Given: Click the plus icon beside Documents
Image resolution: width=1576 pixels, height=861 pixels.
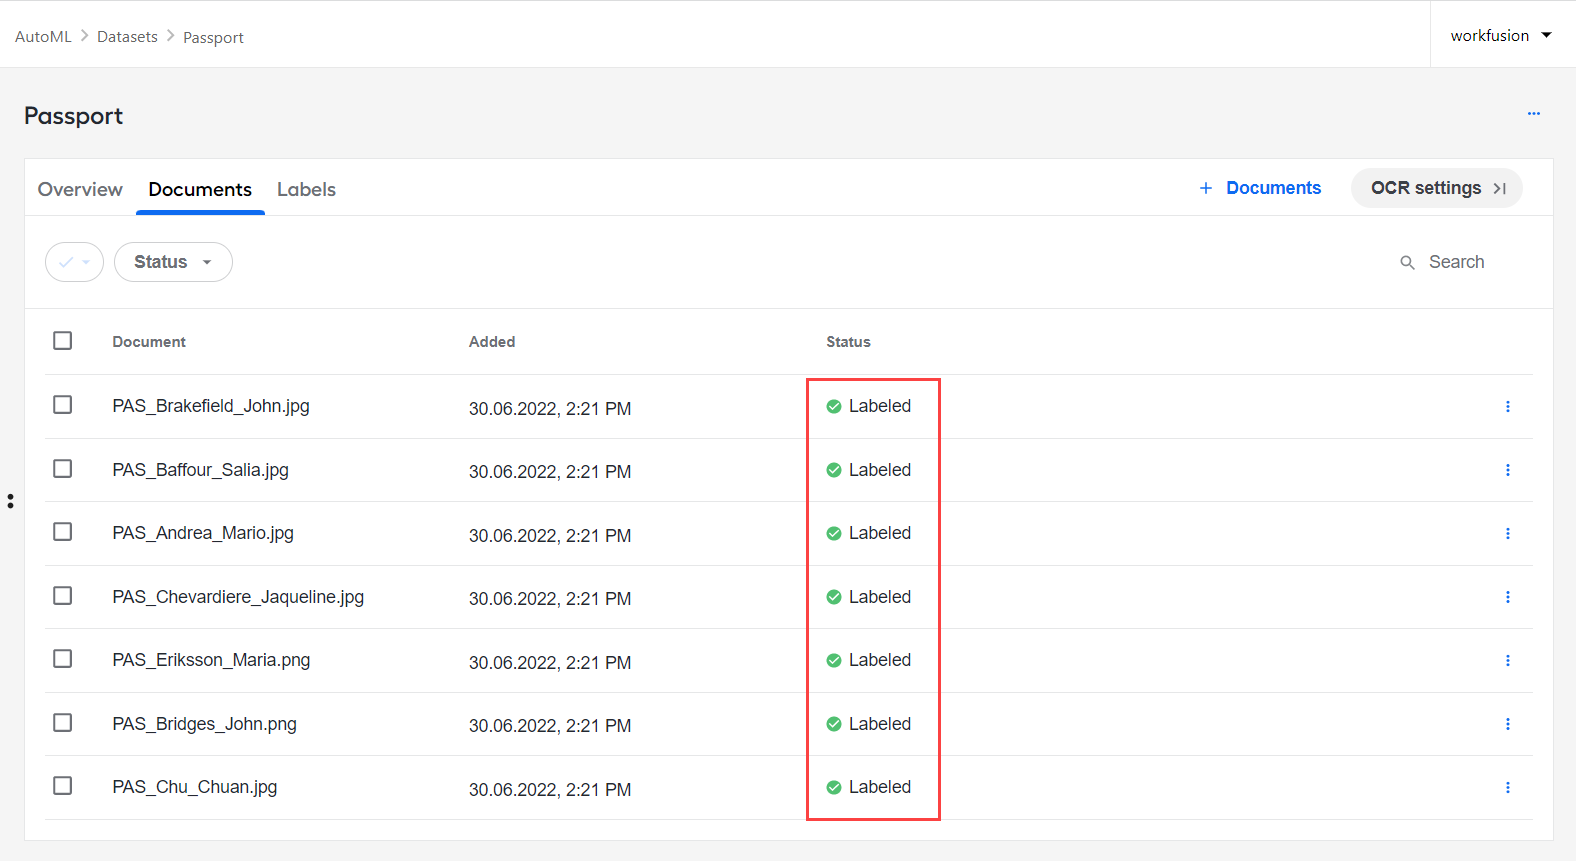Looking at the screenshot, I should [1206, 188].
